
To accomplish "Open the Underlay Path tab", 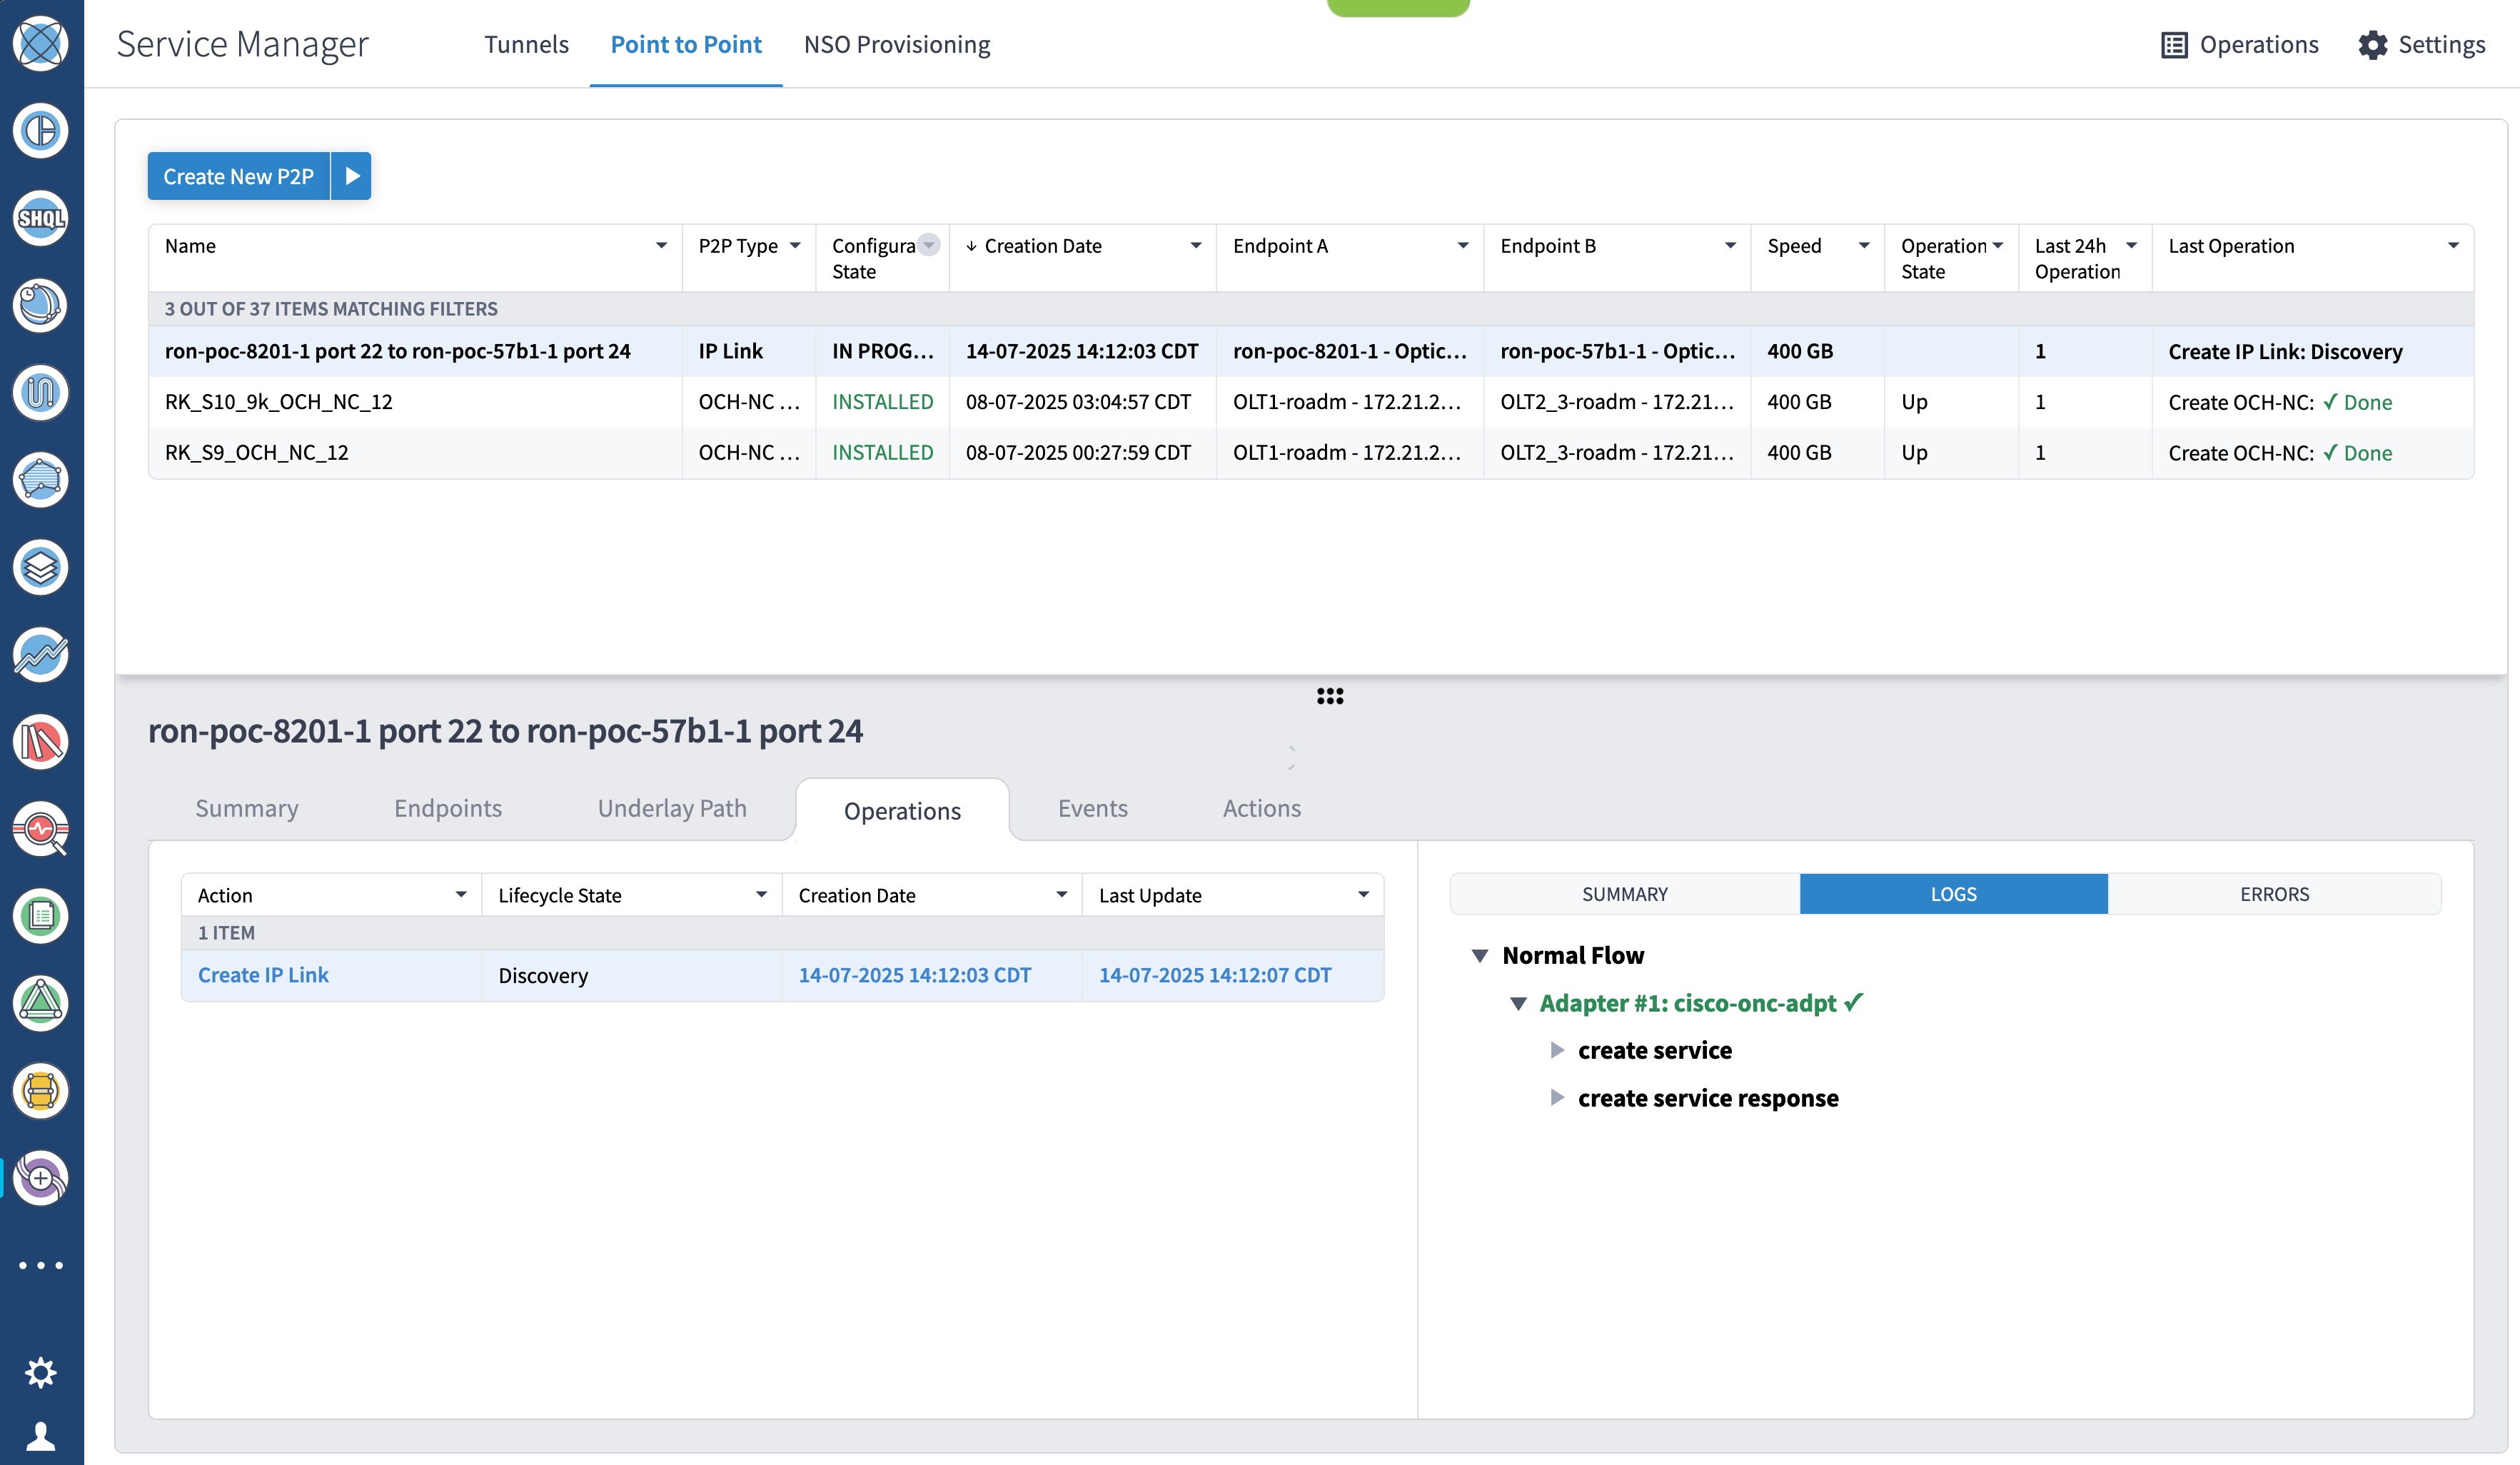I will [672, 808].
